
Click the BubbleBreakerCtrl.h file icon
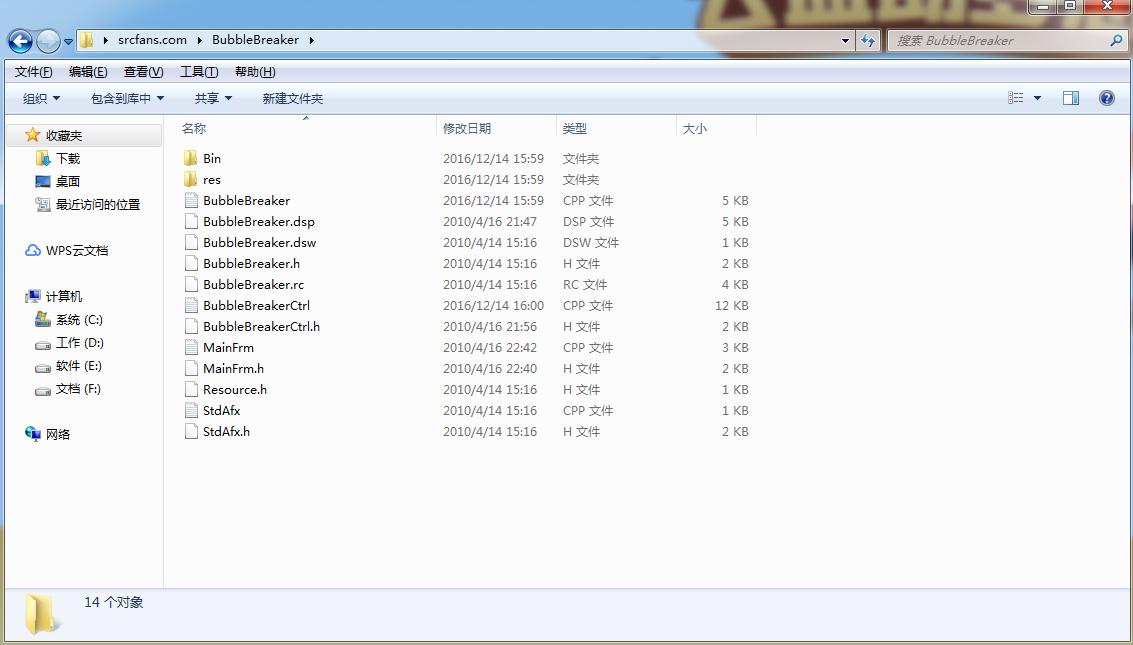(x=191, y=326)
